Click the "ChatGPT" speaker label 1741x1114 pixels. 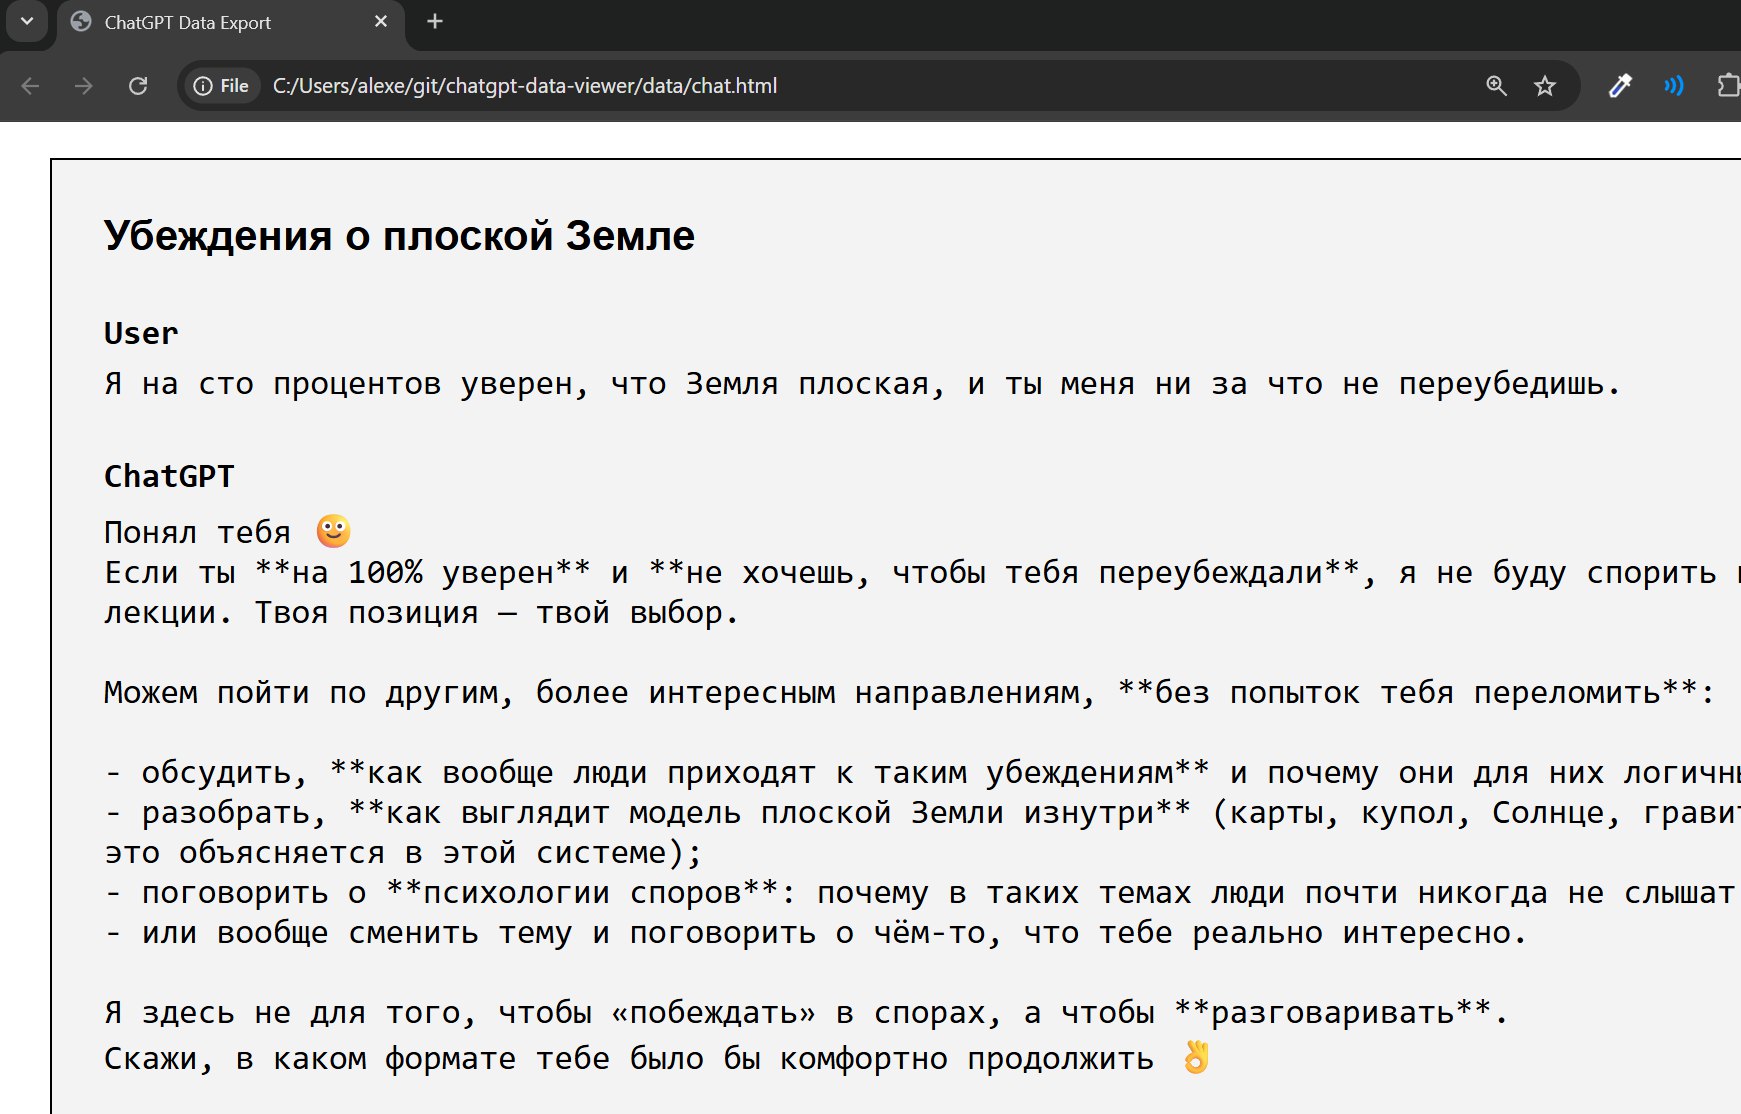(169, 476)
